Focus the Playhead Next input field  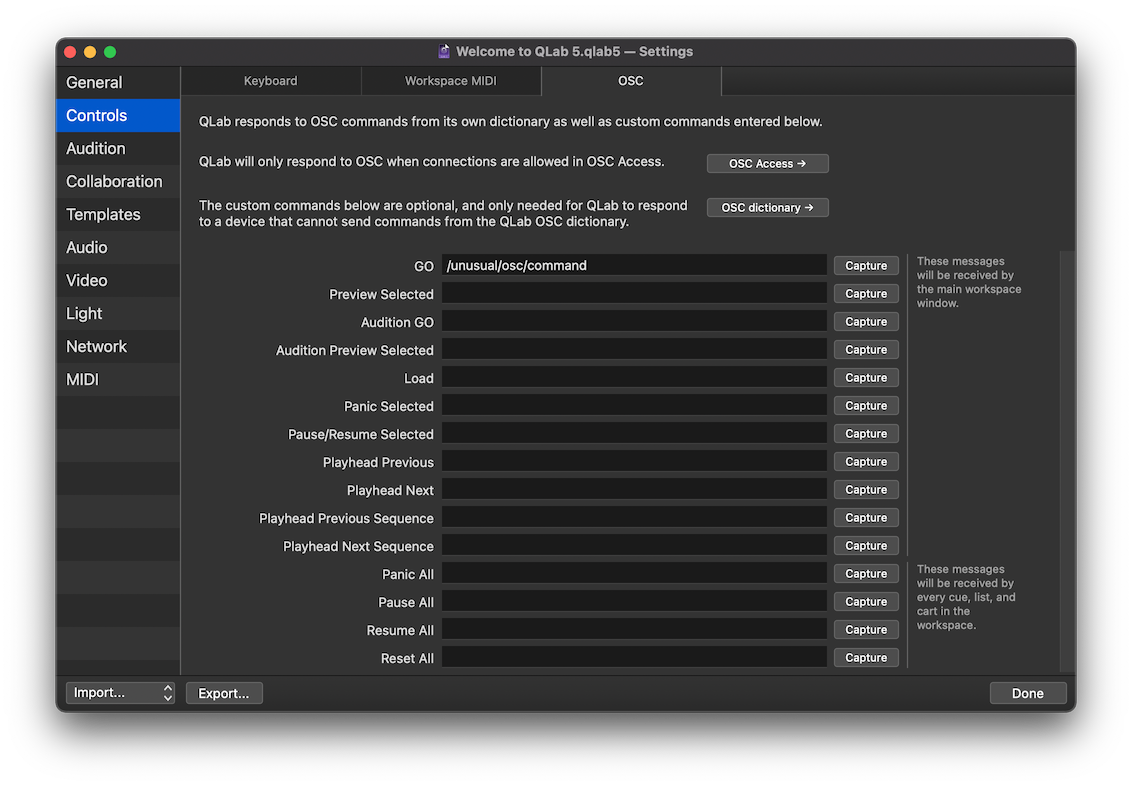click(x=634, y=489)
